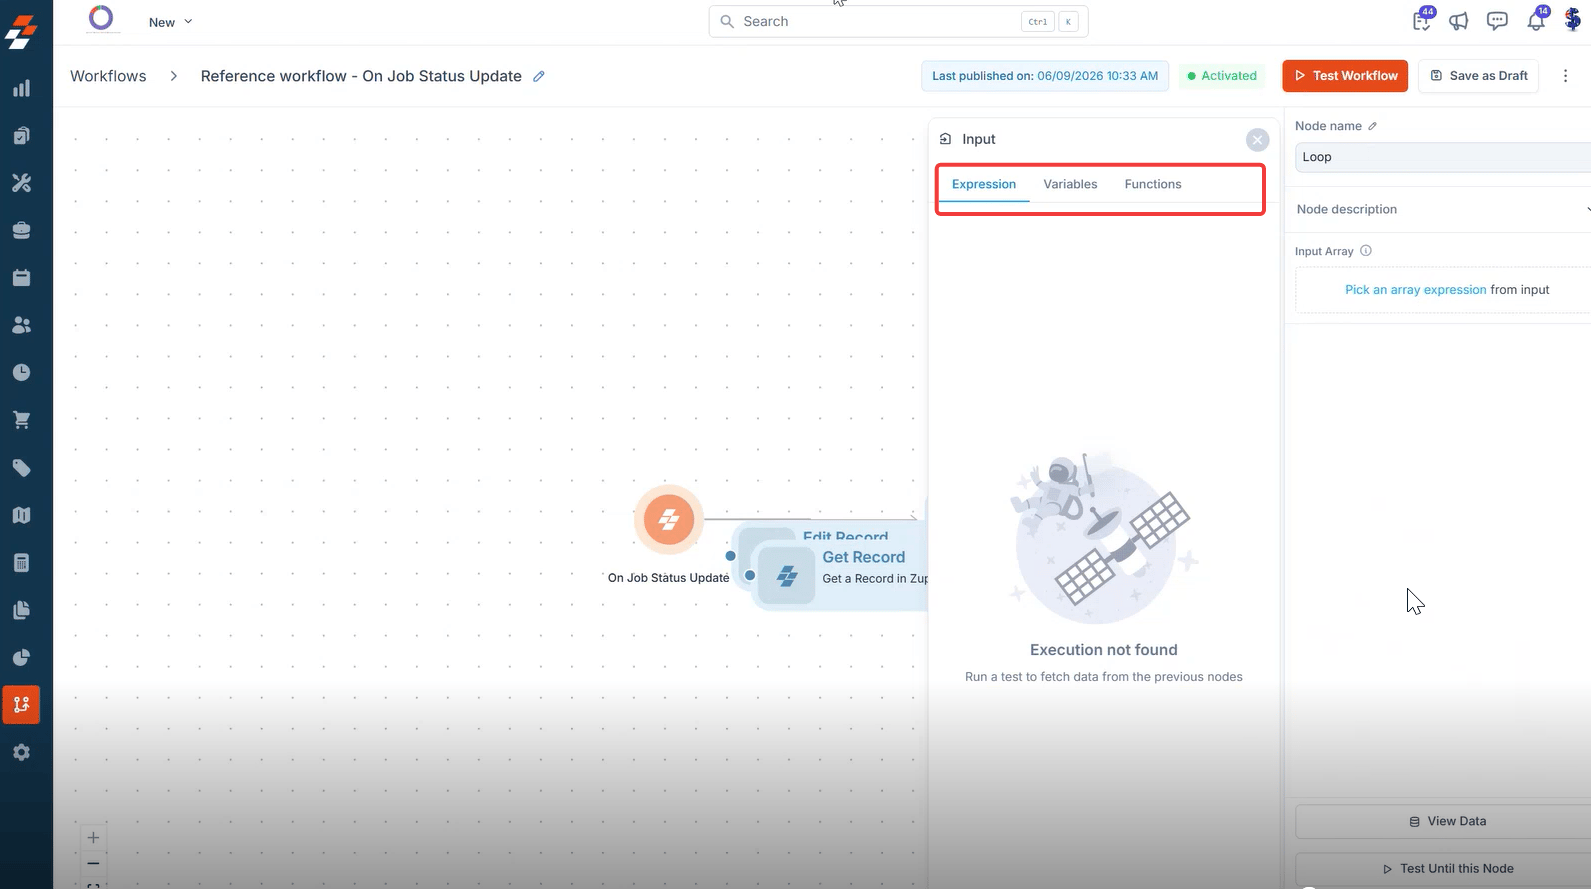Open the shopping cart icon in sidebar

point(21,420)
